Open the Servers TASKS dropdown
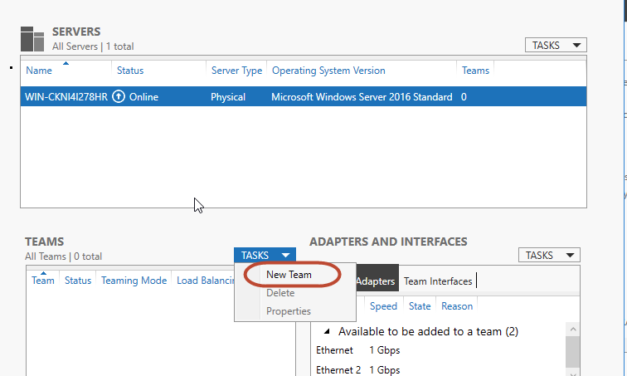627x376 pixels. (556, 45)
